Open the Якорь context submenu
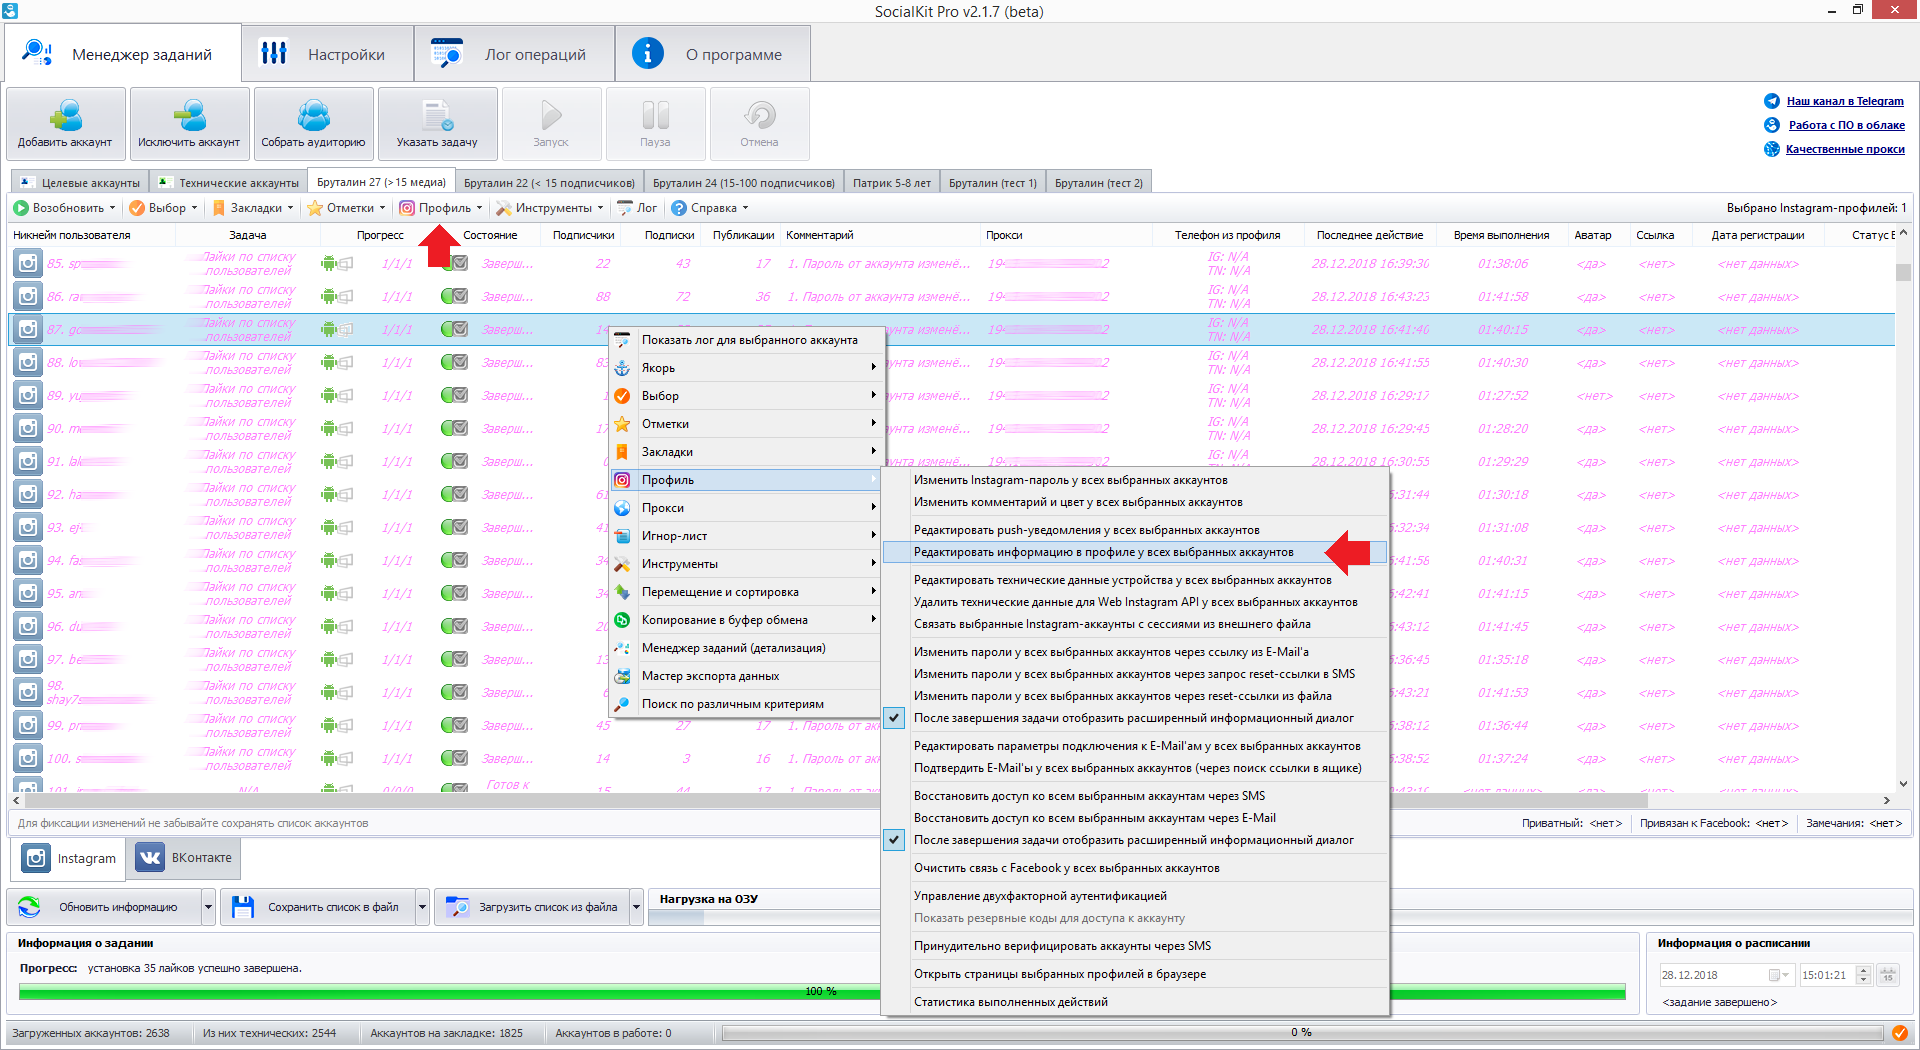1920x1050 pixels. tap(747, 368)
